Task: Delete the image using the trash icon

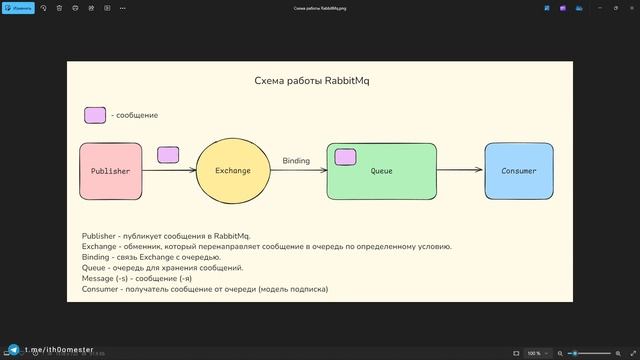Action: click(x=59, y=8)
